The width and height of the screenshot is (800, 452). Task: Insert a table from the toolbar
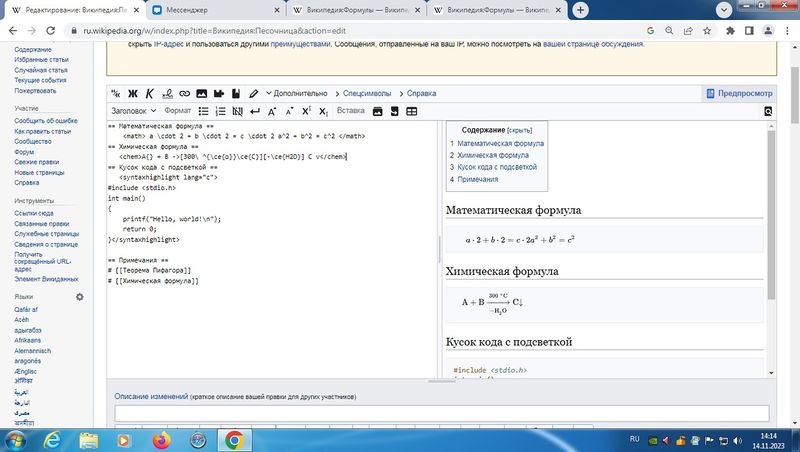[x=411, y=111]
